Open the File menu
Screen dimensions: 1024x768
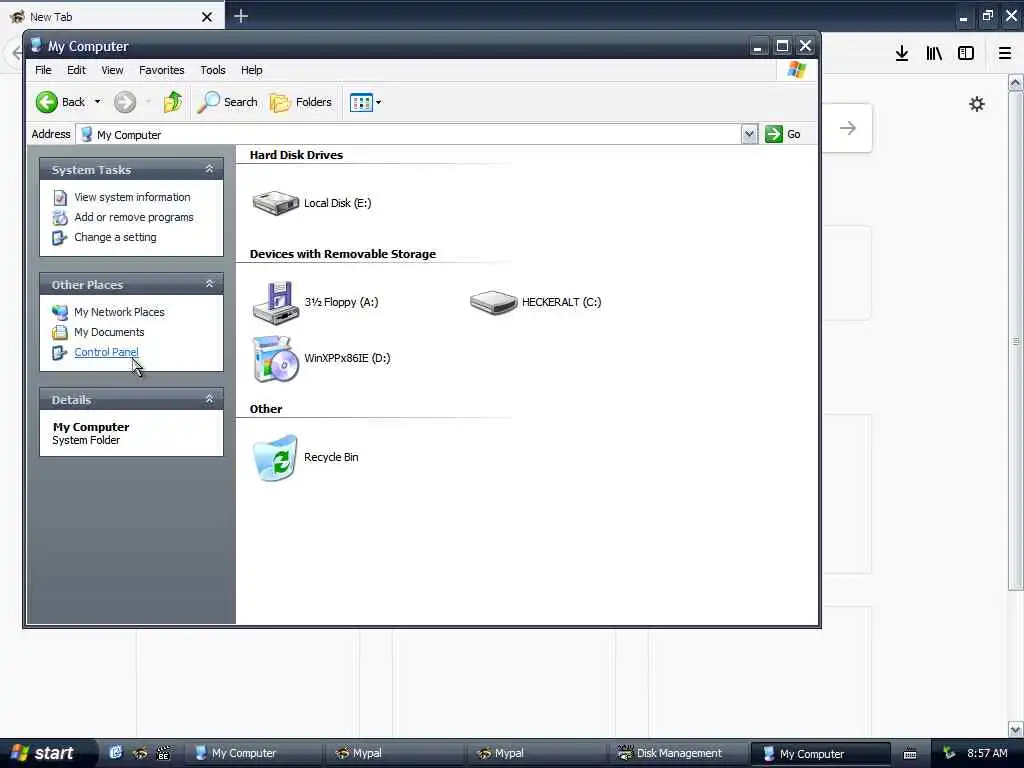[43, 70]
